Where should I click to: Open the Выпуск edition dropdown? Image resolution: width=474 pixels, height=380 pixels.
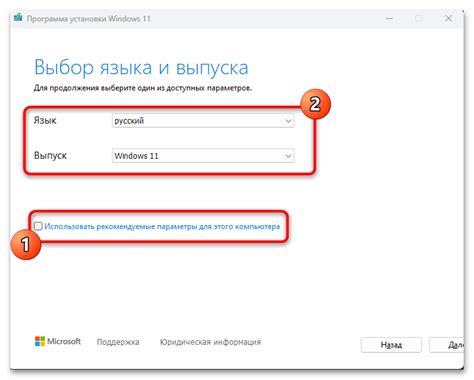(203, 156)
